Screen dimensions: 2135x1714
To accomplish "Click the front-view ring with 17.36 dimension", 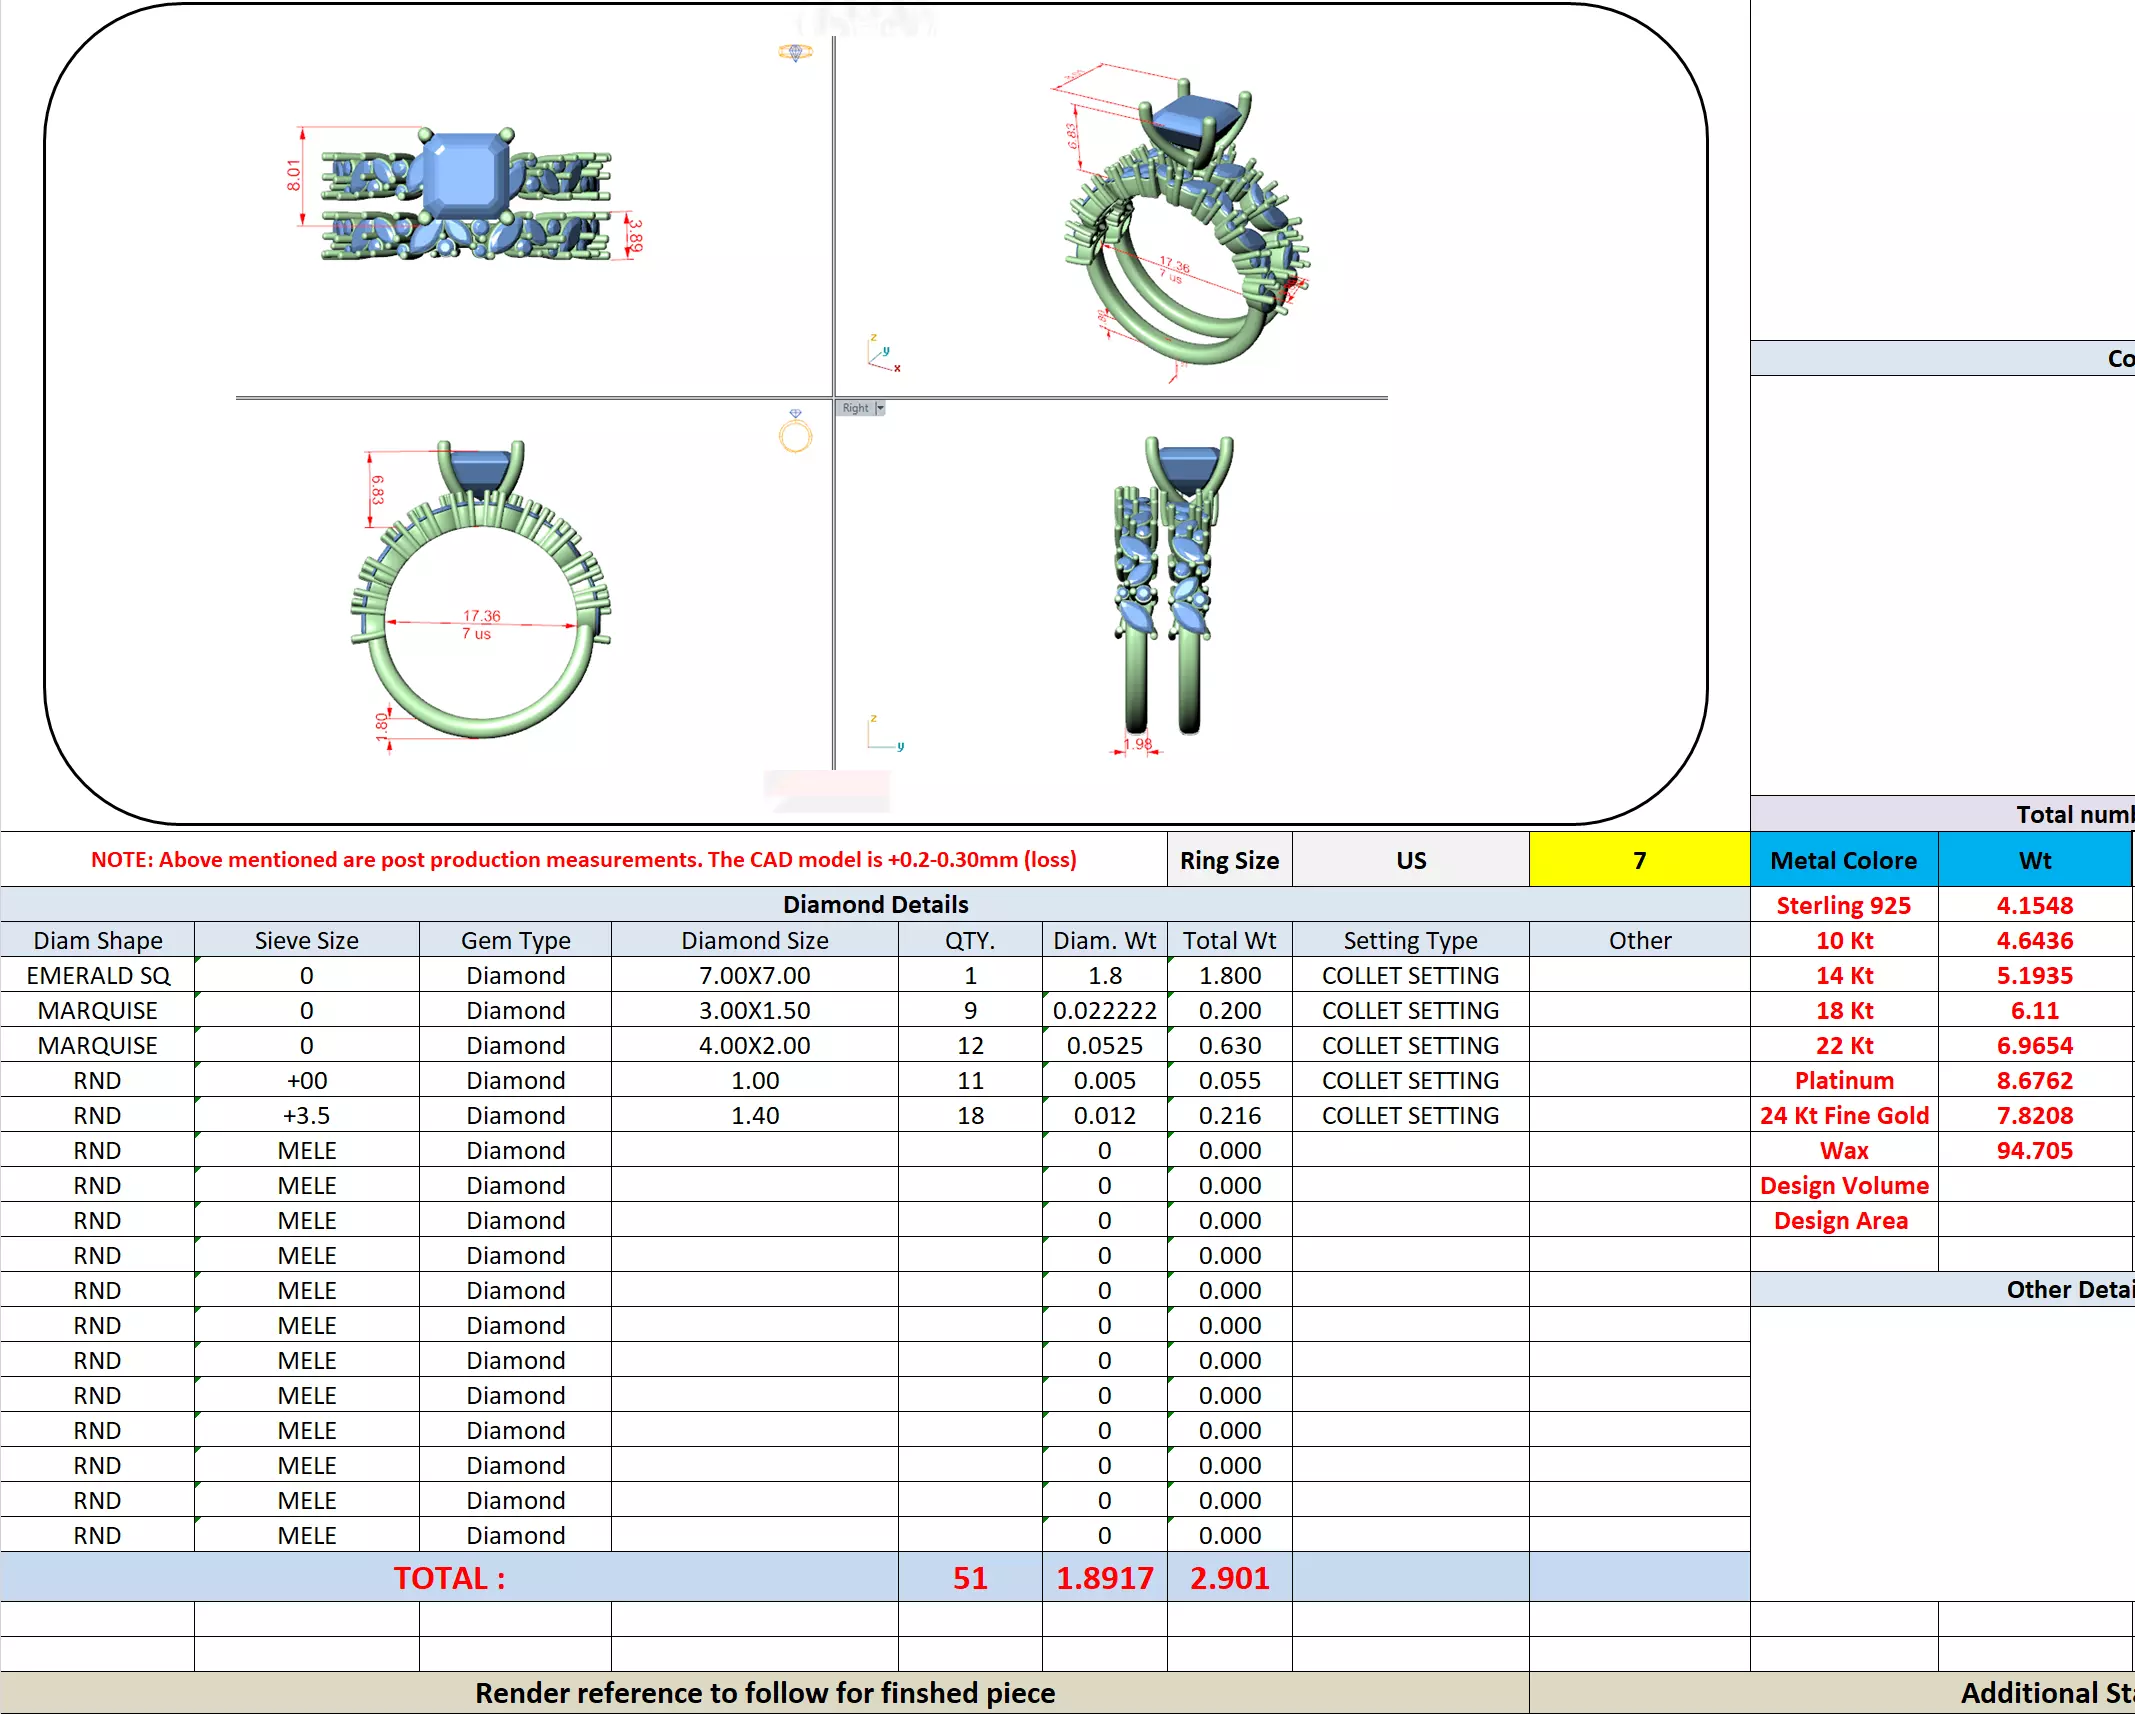I will tap(481, 592).
